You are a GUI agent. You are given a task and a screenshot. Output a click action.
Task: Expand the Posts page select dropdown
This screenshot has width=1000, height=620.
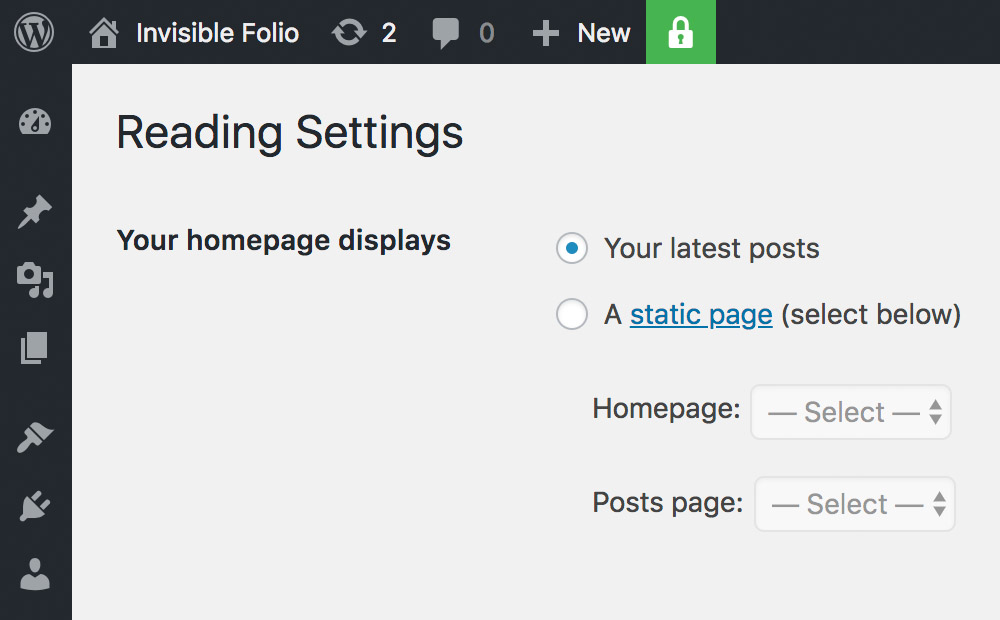point(855,504)
